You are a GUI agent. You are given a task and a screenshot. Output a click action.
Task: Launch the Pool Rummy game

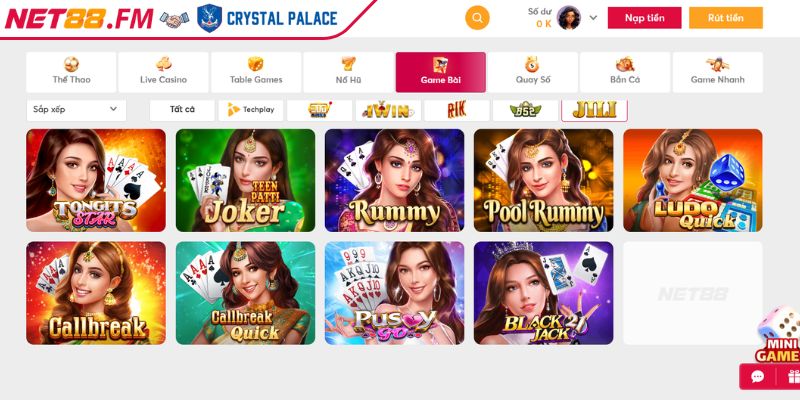[543, 180]
